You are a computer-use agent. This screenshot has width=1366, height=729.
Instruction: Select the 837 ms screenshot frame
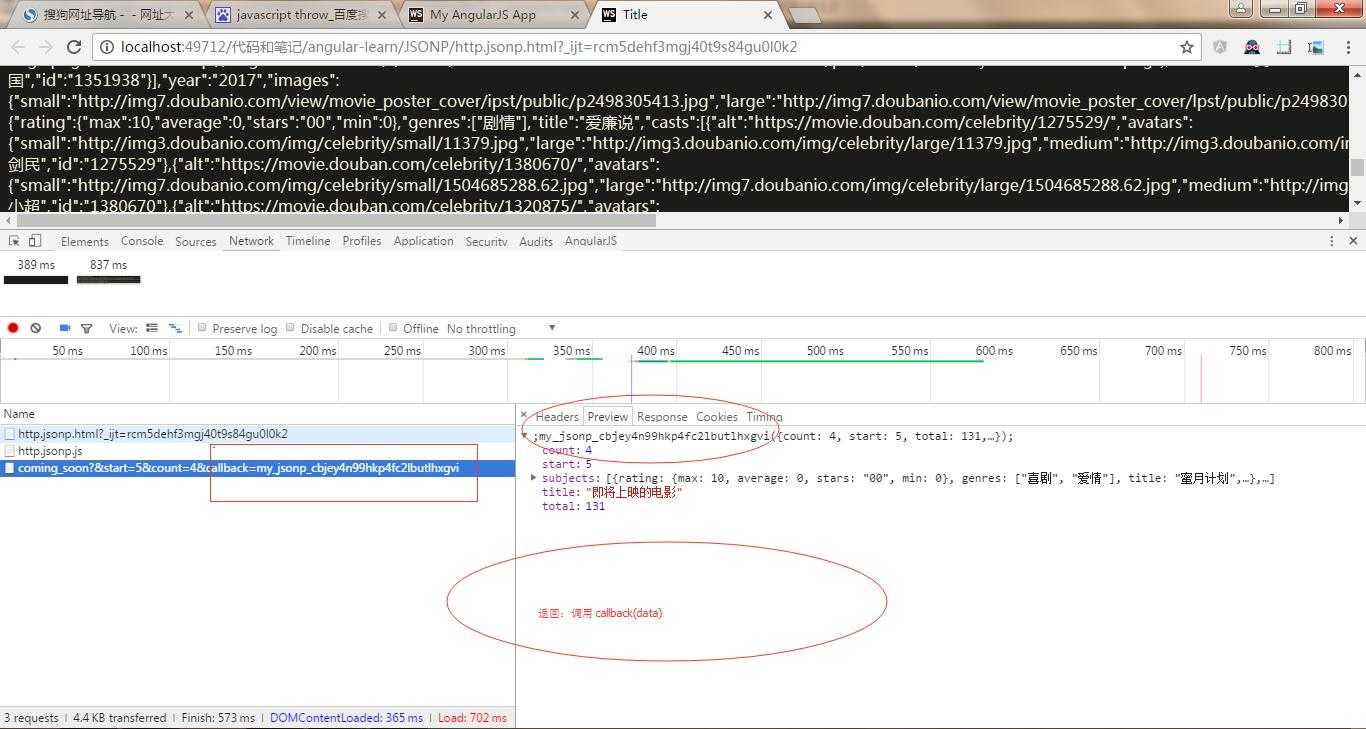click(108, 272)
